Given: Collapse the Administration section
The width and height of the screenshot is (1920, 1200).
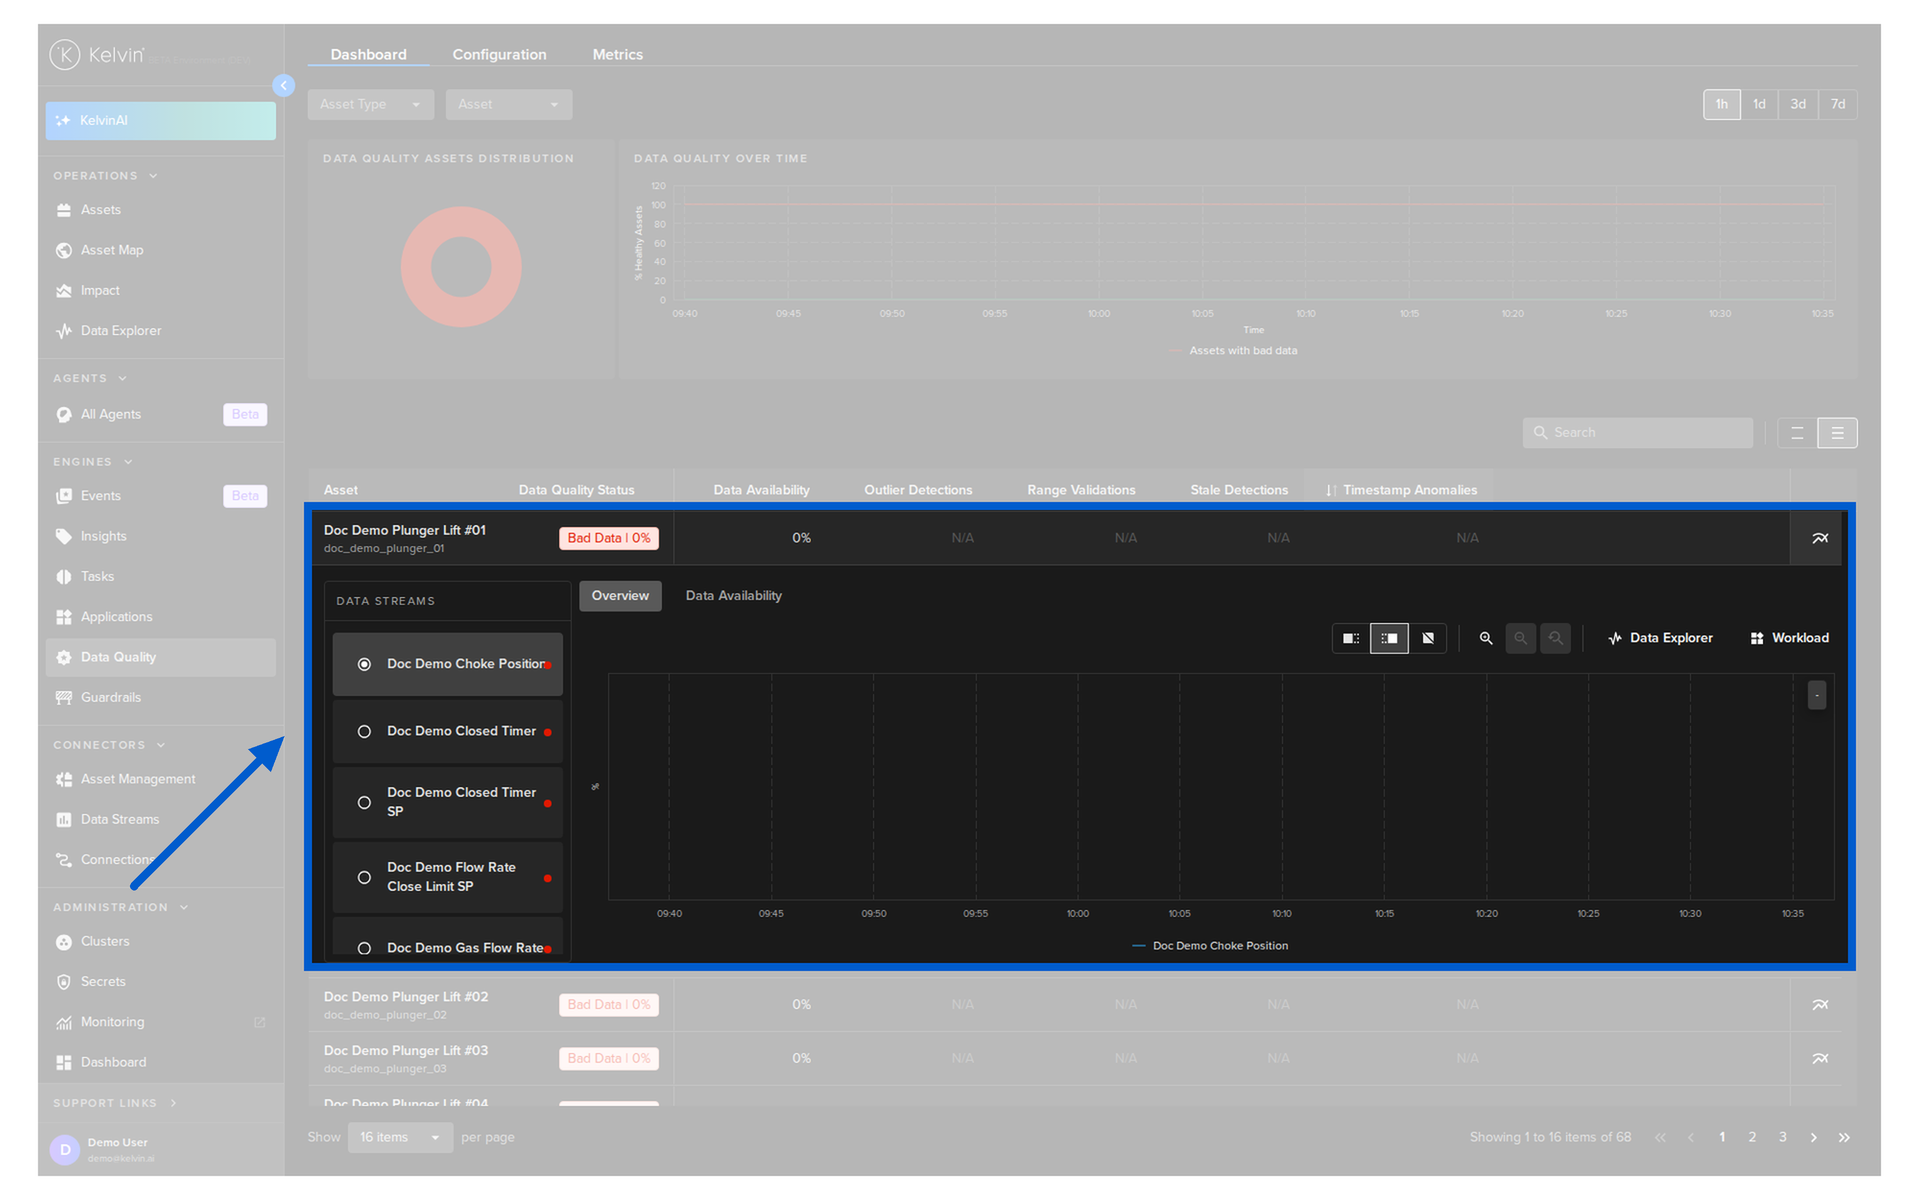Looking at the screenshot, I should [x=120, y=907].
